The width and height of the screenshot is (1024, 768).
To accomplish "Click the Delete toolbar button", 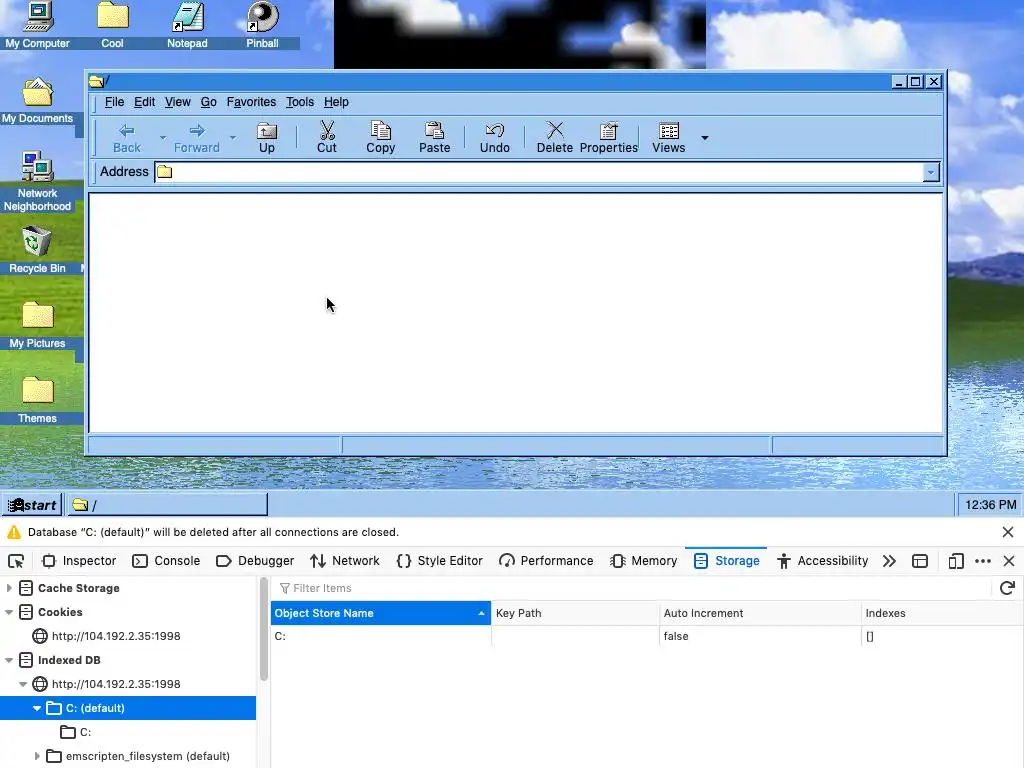I will [x=554, y=138].
